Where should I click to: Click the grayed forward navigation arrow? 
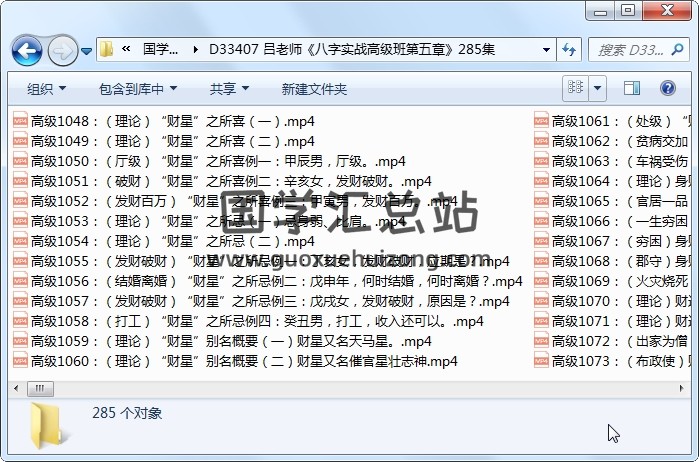(x=62, y=51)
